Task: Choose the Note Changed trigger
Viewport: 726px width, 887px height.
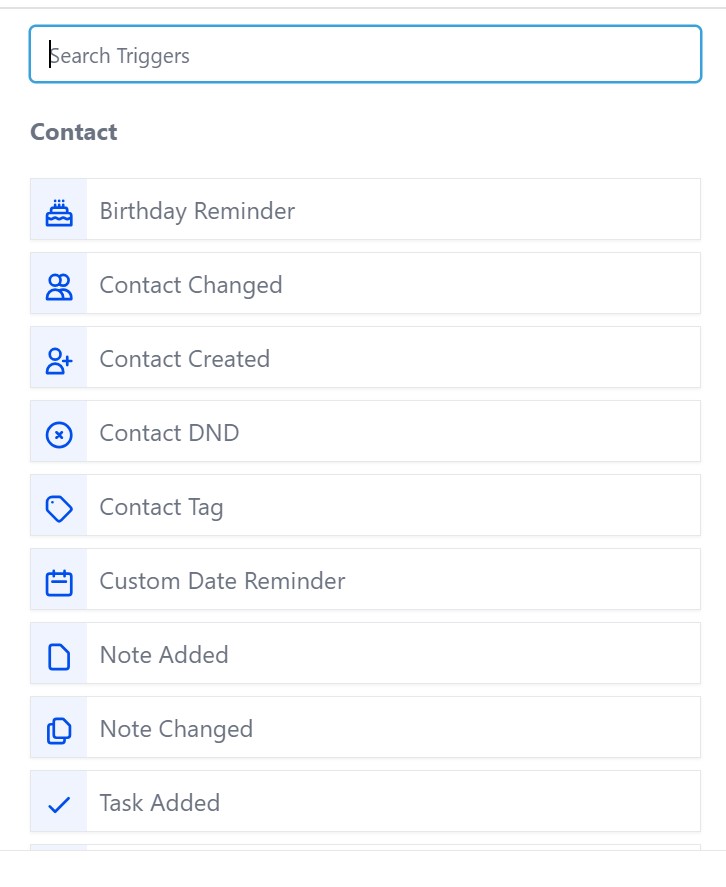Action: coord(176,729)
